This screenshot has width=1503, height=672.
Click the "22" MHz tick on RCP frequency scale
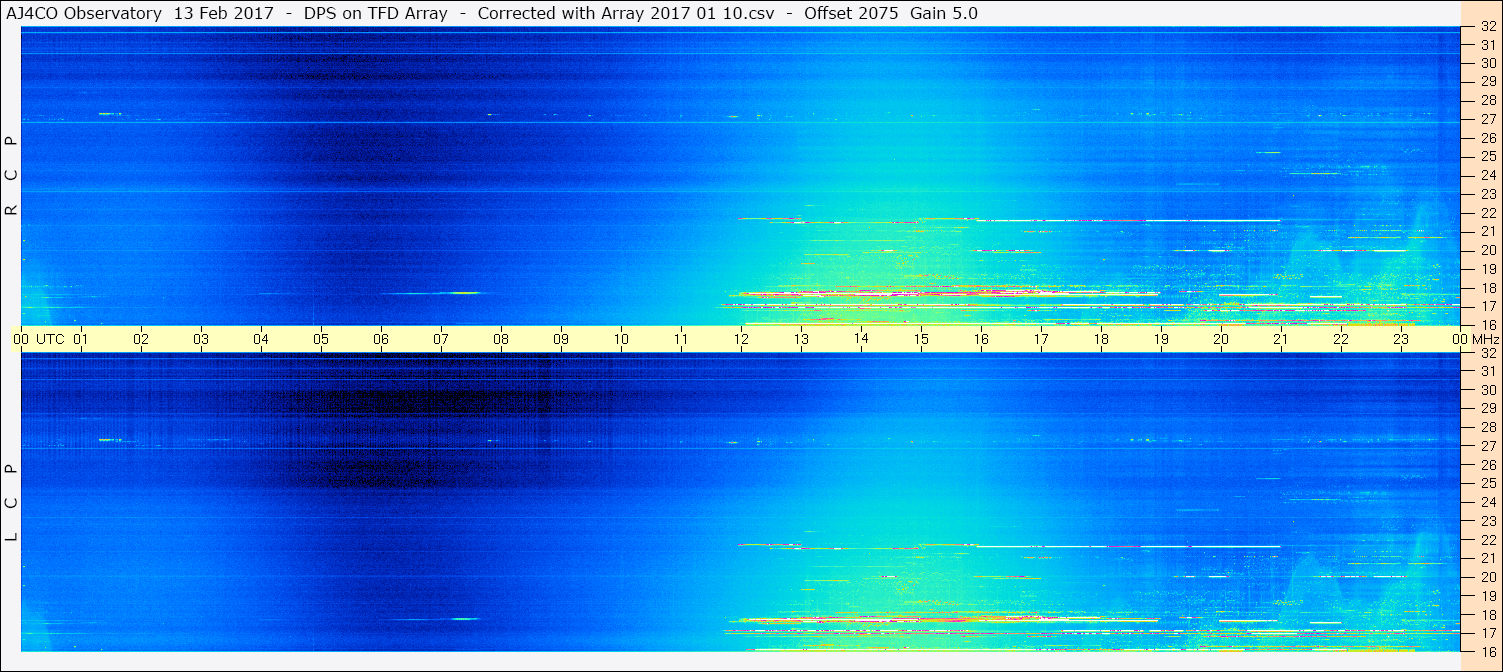[1488, 212]
